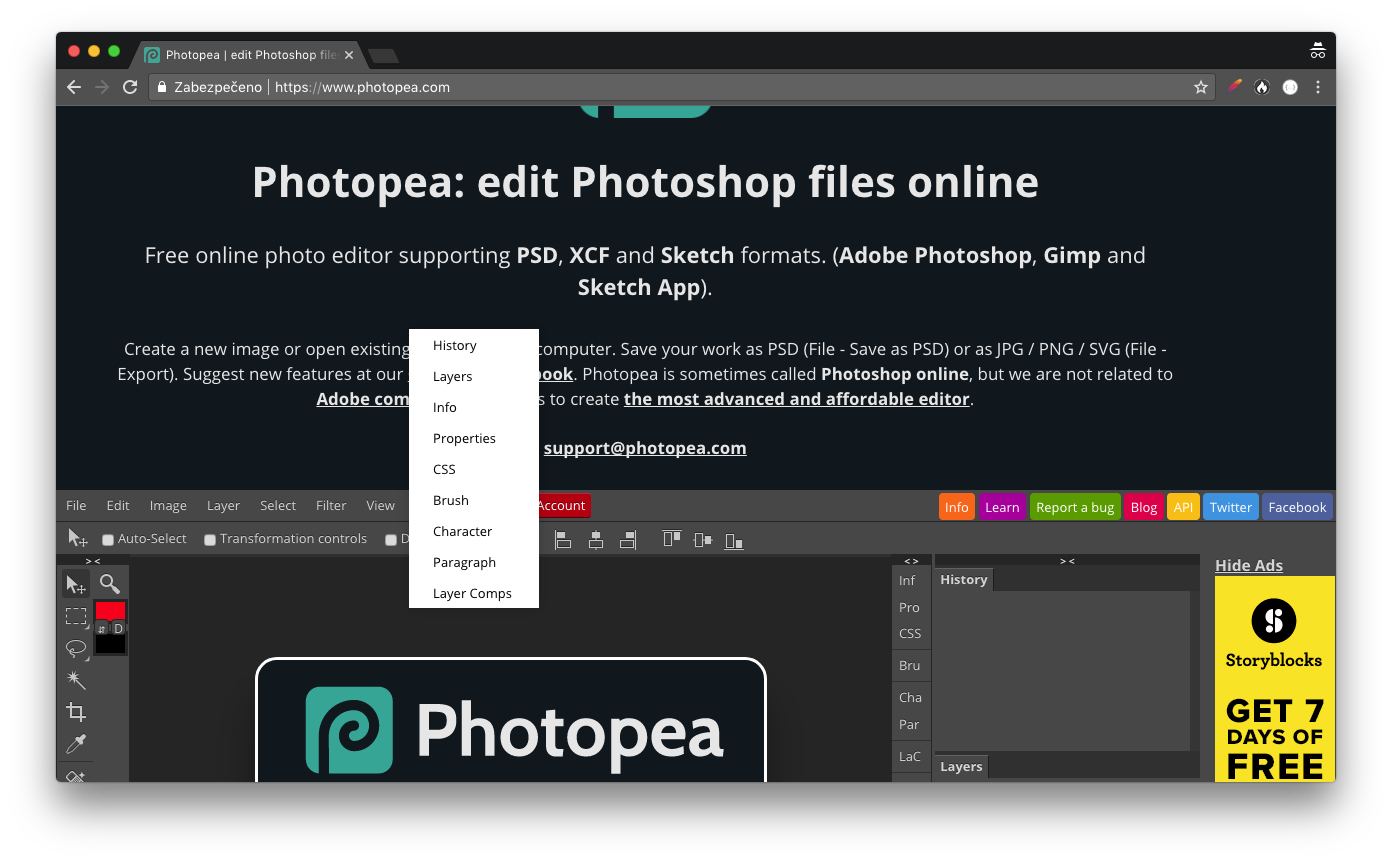
Task: Click the align left edges icon
Action: 563,539
